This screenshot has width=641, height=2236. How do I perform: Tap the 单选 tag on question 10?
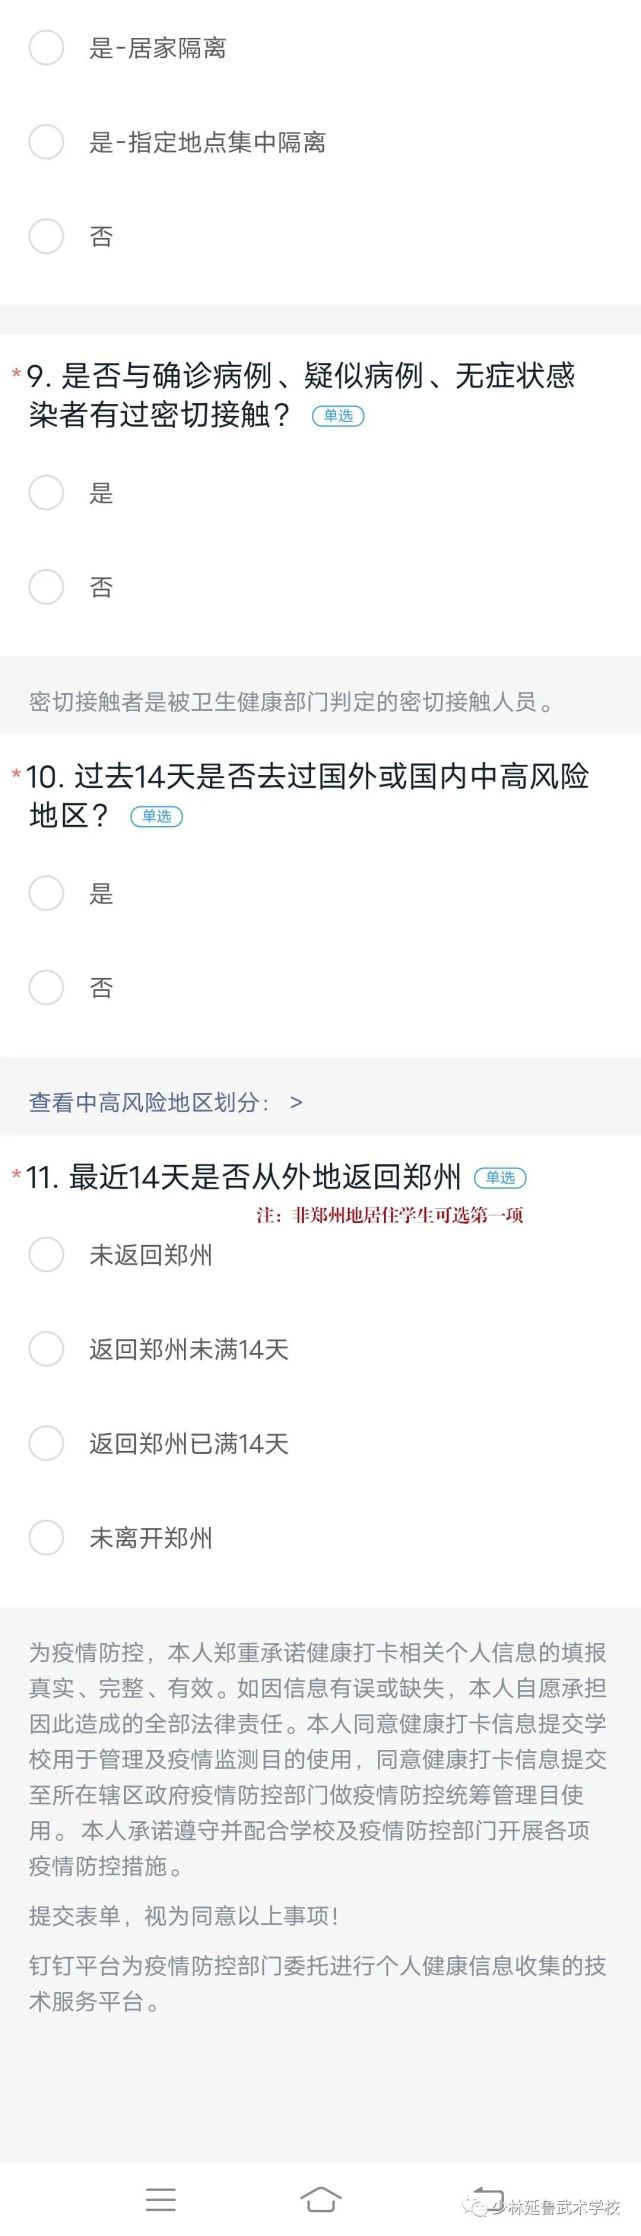[x=156, y=816]
